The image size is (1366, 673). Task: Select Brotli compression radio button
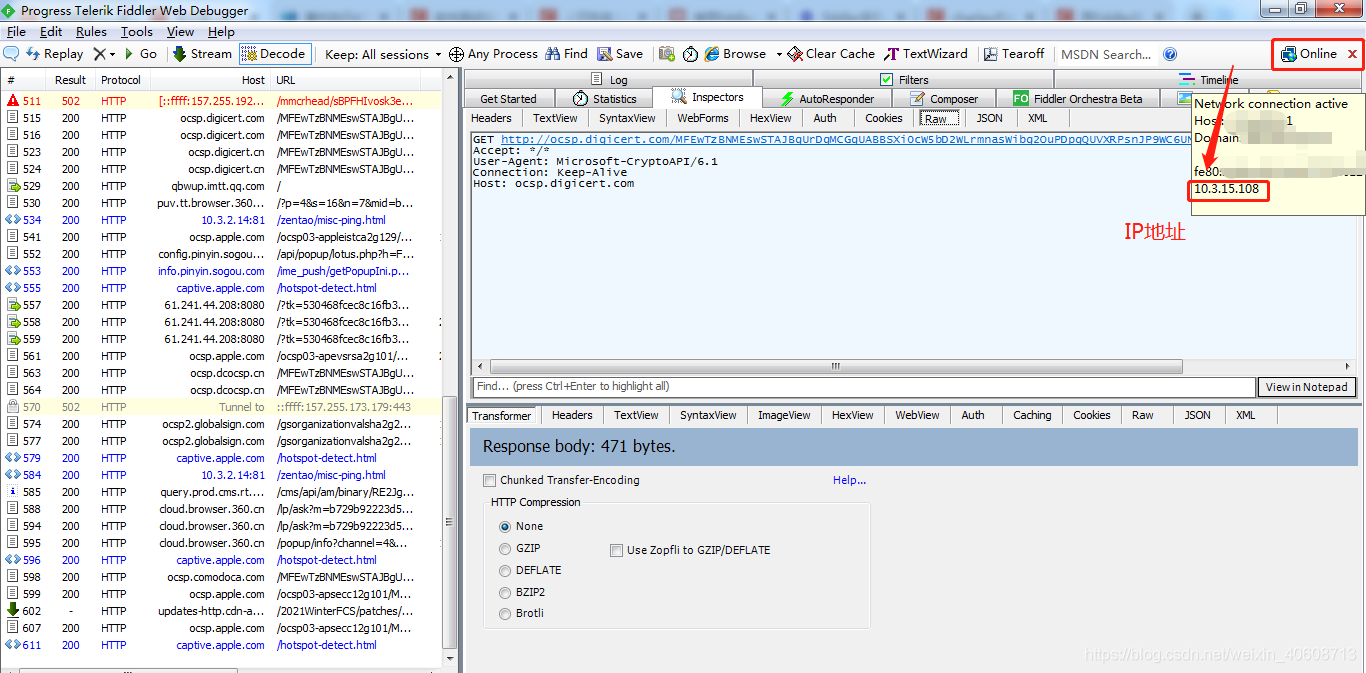pos(505,613)
